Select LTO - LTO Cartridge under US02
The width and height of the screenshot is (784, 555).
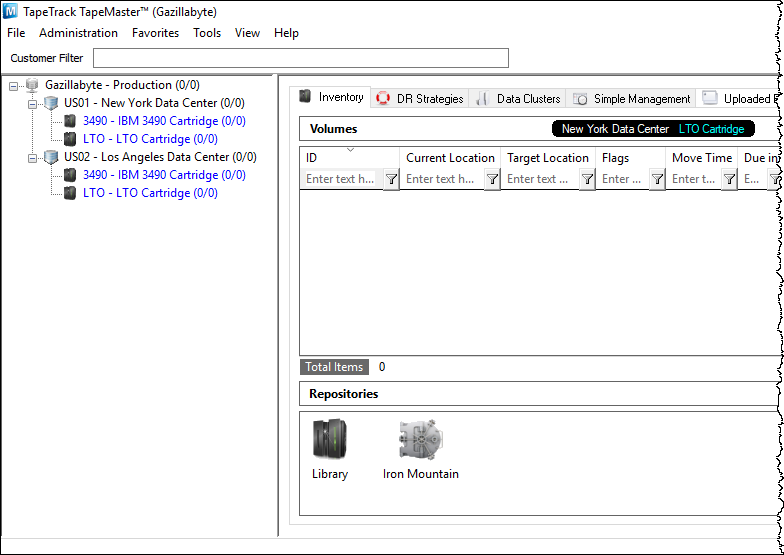coord(150,193)
